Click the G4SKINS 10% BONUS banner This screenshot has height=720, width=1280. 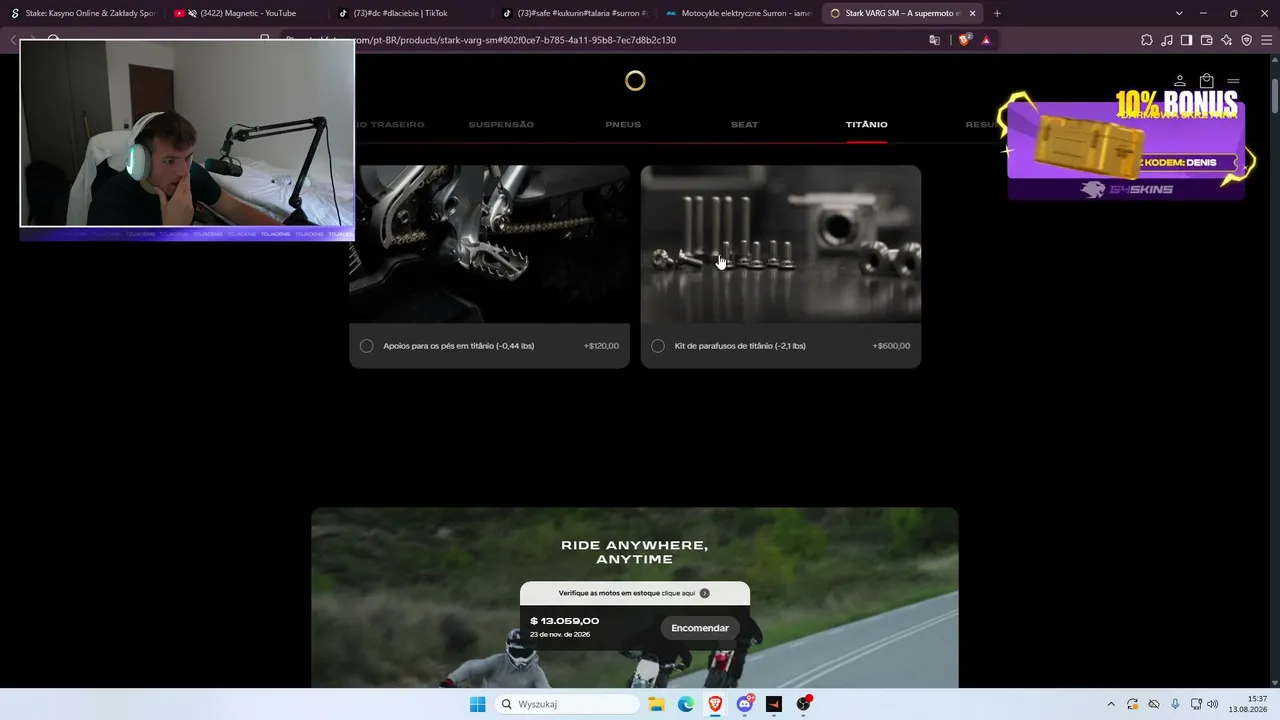pyautogui.click(x=1127, y=145)
